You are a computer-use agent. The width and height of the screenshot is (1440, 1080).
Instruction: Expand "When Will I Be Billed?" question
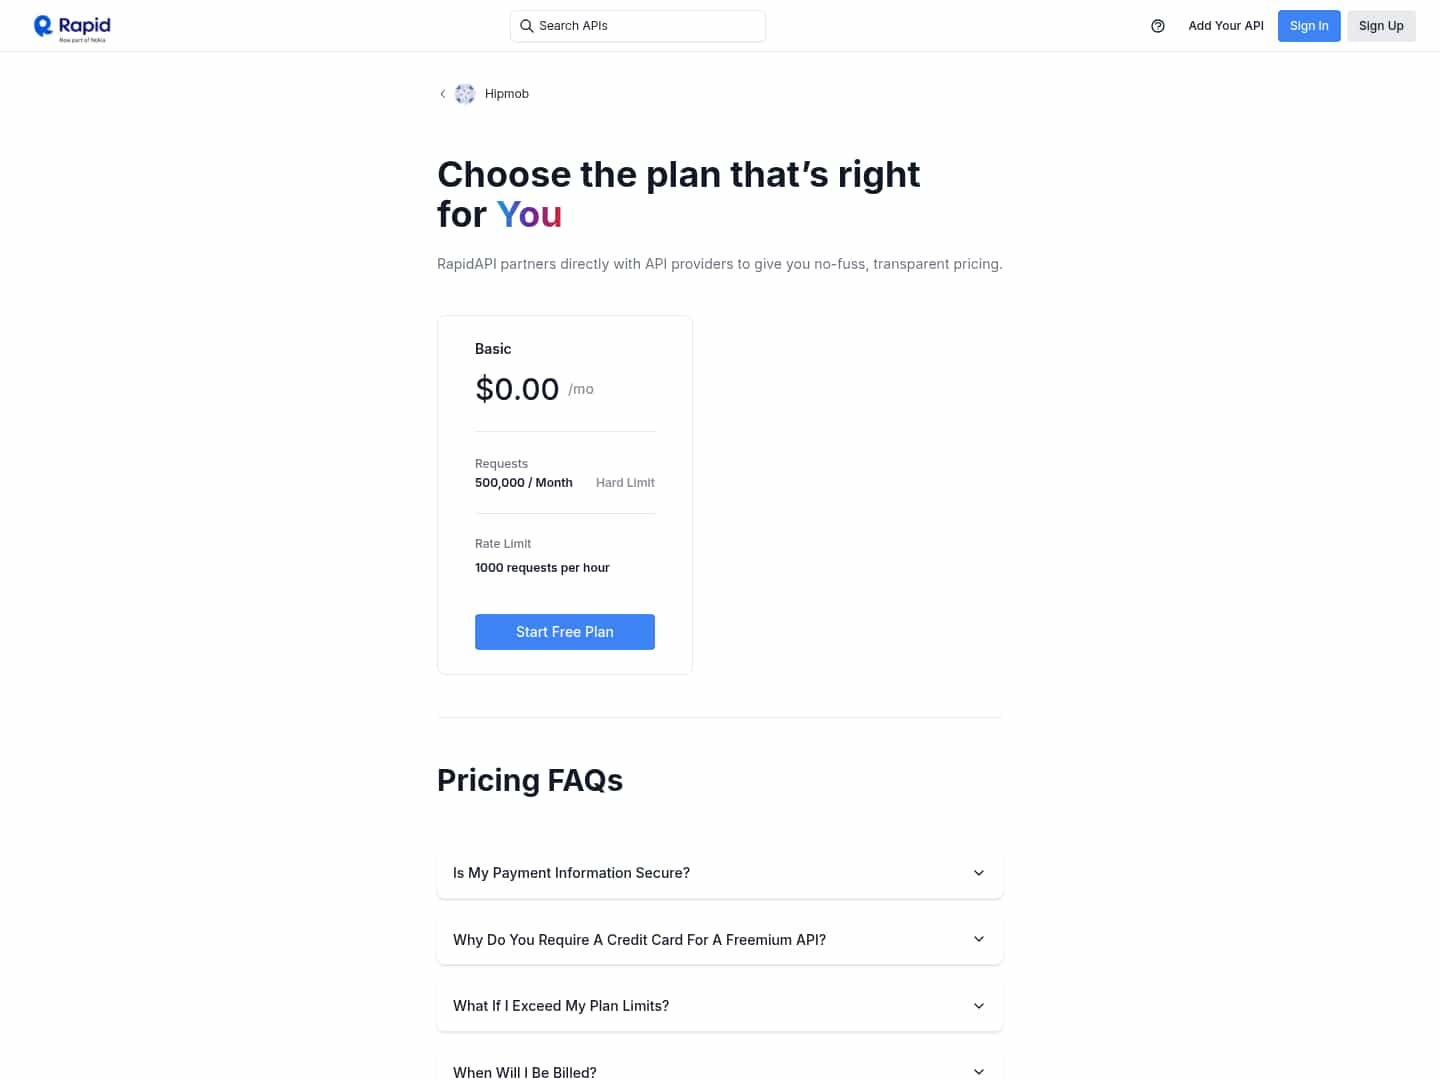pyautogui.click(x=525, y=1072)
